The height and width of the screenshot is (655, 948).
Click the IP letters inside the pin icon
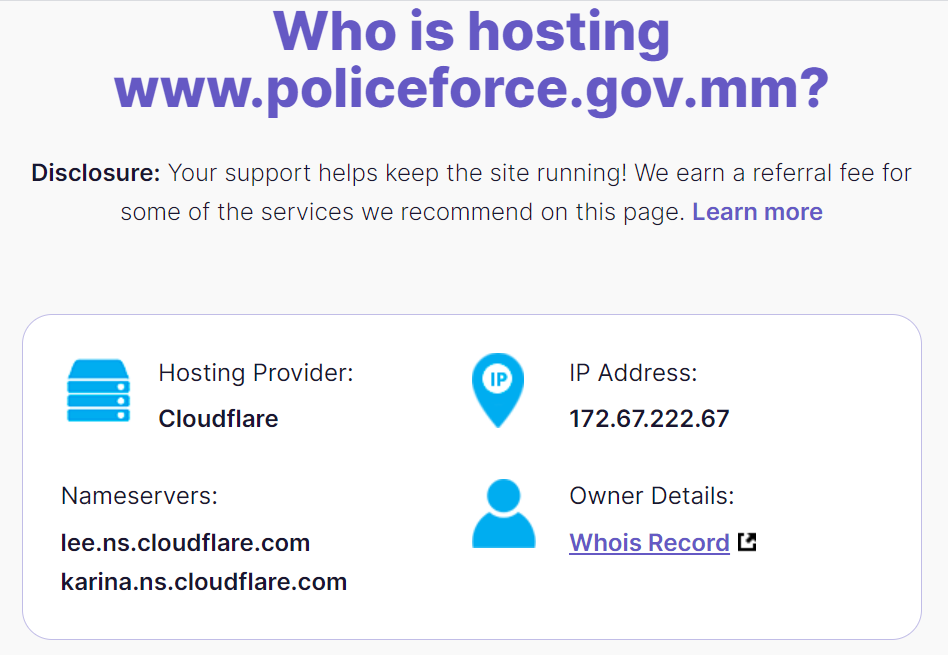[498, 380]
